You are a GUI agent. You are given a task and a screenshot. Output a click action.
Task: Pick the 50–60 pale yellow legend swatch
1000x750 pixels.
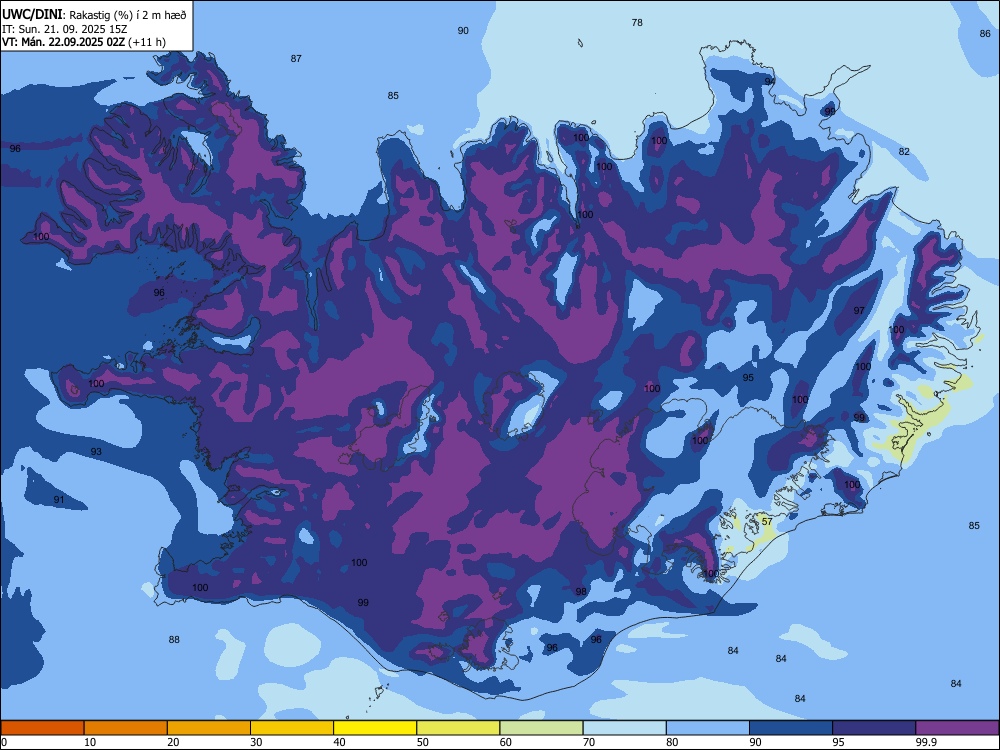point(458,728)
